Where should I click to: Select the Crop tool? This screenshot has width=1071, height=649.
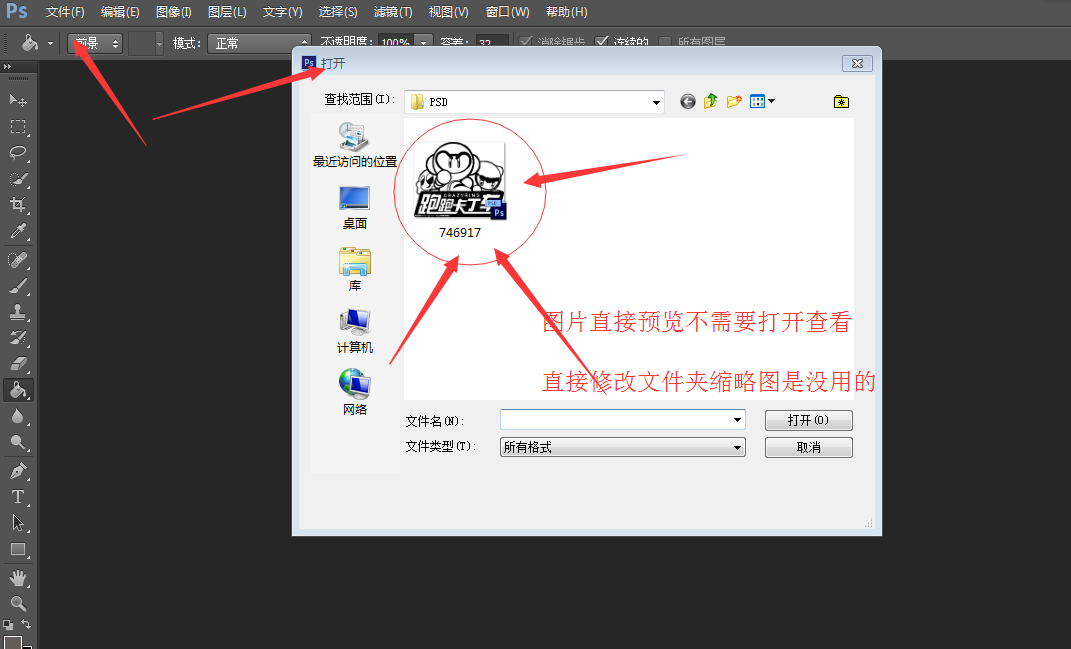(18, 205)
